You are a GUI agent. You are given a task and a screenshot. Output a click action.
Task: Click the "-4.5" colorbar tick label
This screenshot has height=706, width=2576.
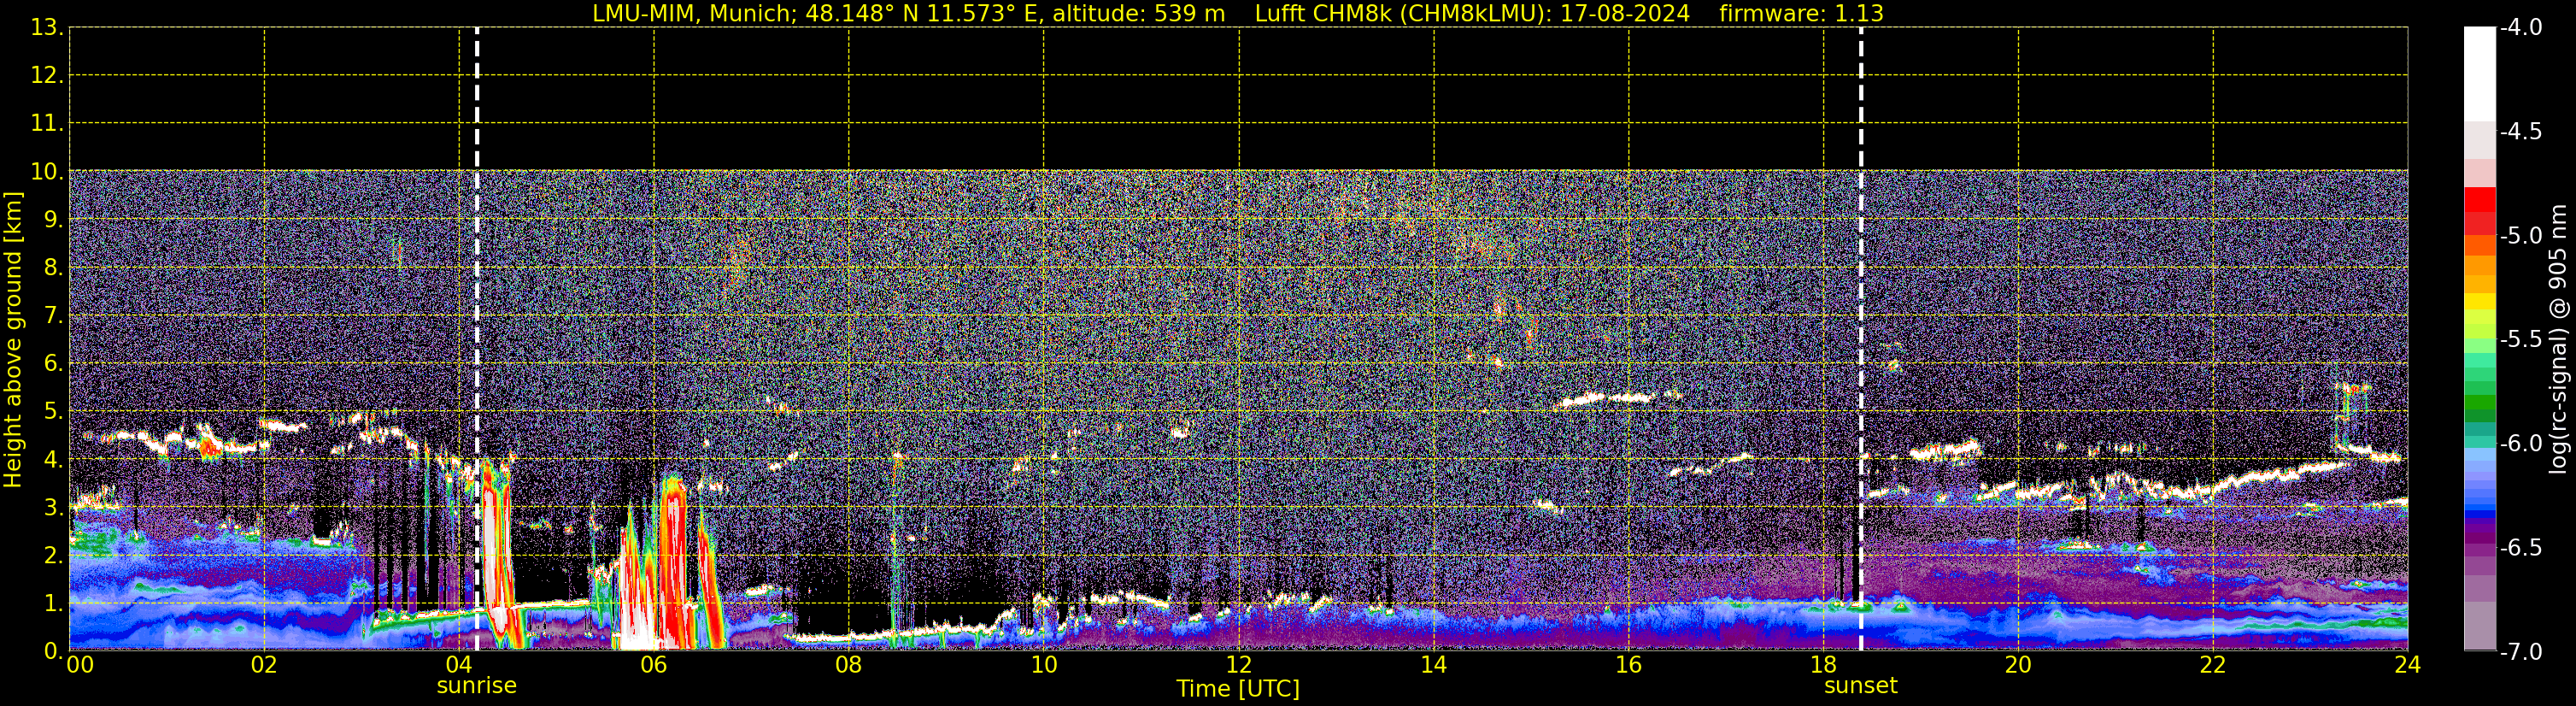pos(2520,132)
